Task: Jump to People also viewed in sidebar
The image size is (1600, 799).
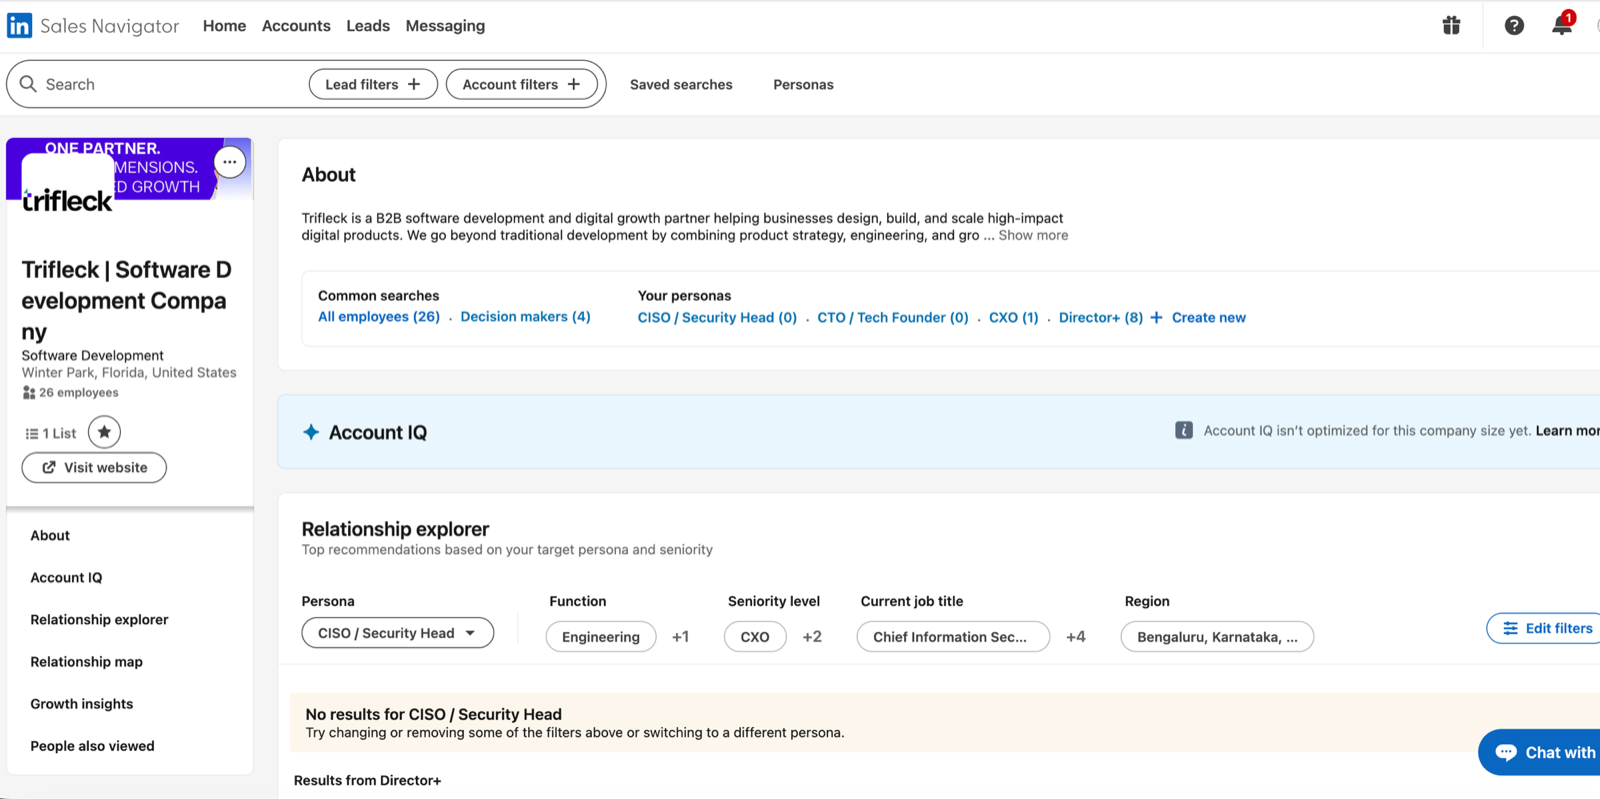Action: 92,745
